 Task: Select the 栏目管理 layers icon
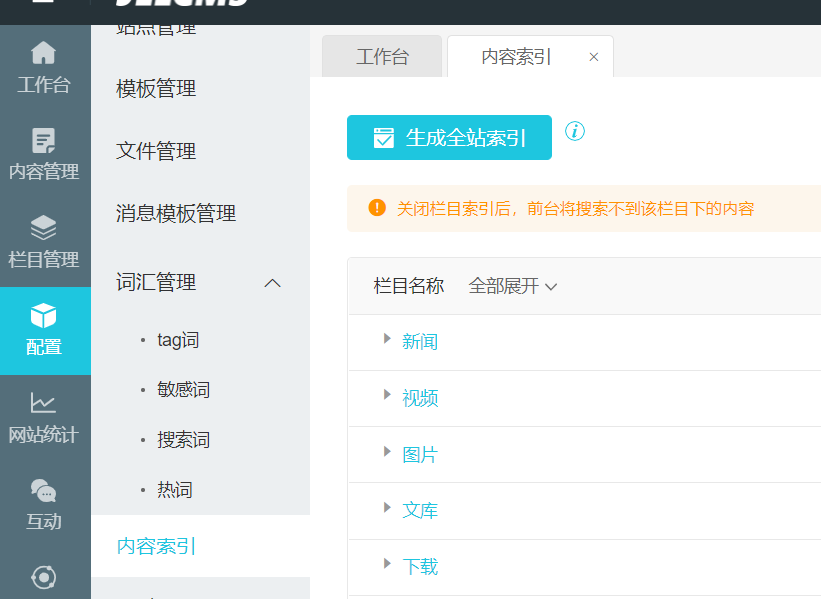click(x=44, y=228)
